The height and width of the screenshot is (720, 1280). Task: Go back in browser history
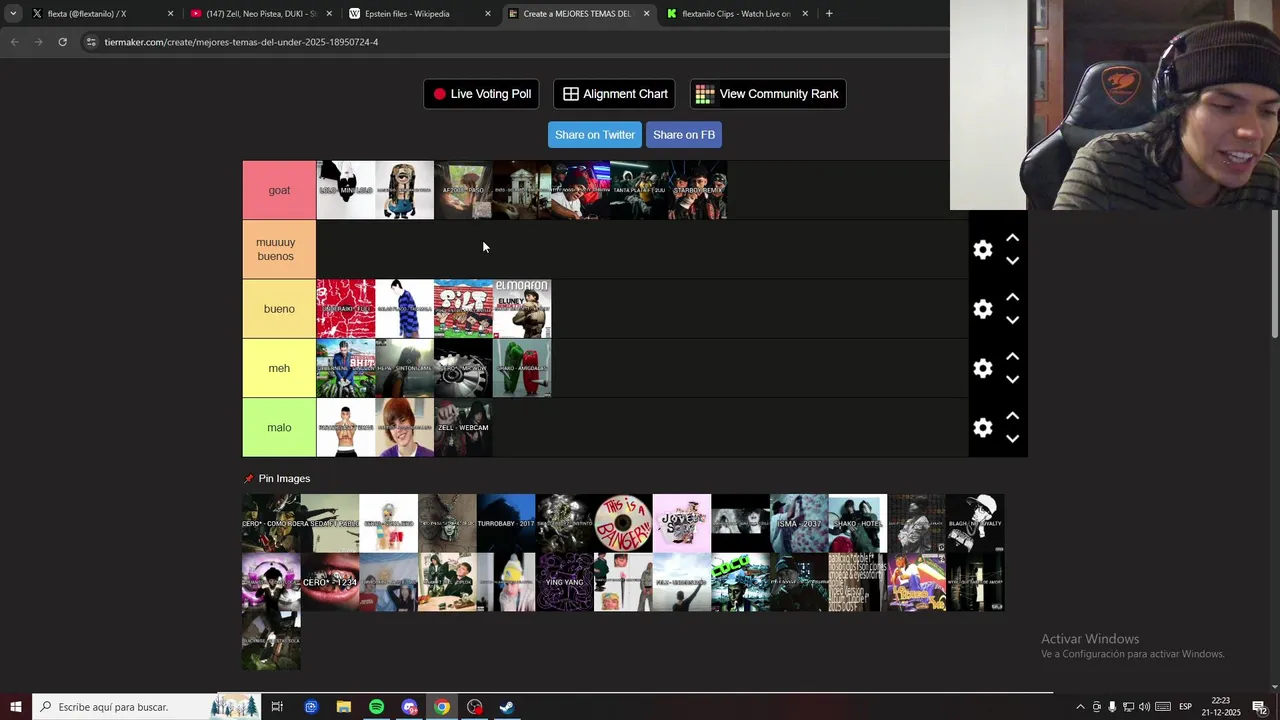point(14,42)
